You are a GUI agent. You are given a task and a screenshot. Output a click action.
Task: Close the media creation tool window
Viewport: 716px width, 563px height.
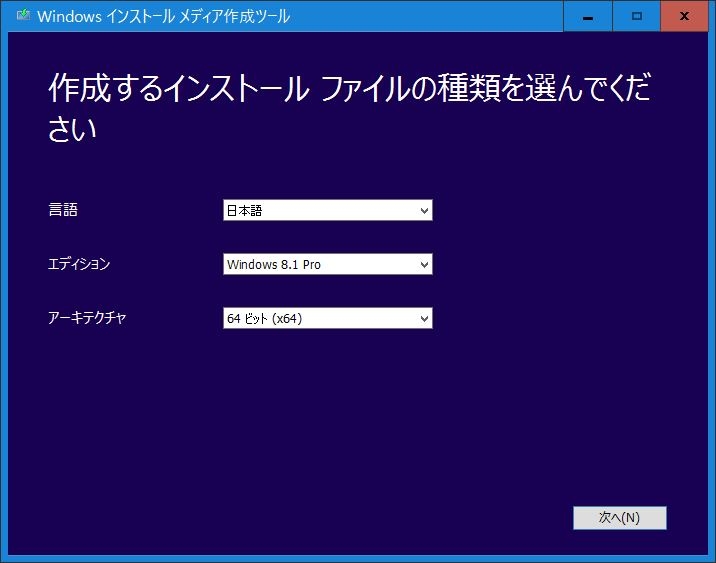tap(684, 16)
